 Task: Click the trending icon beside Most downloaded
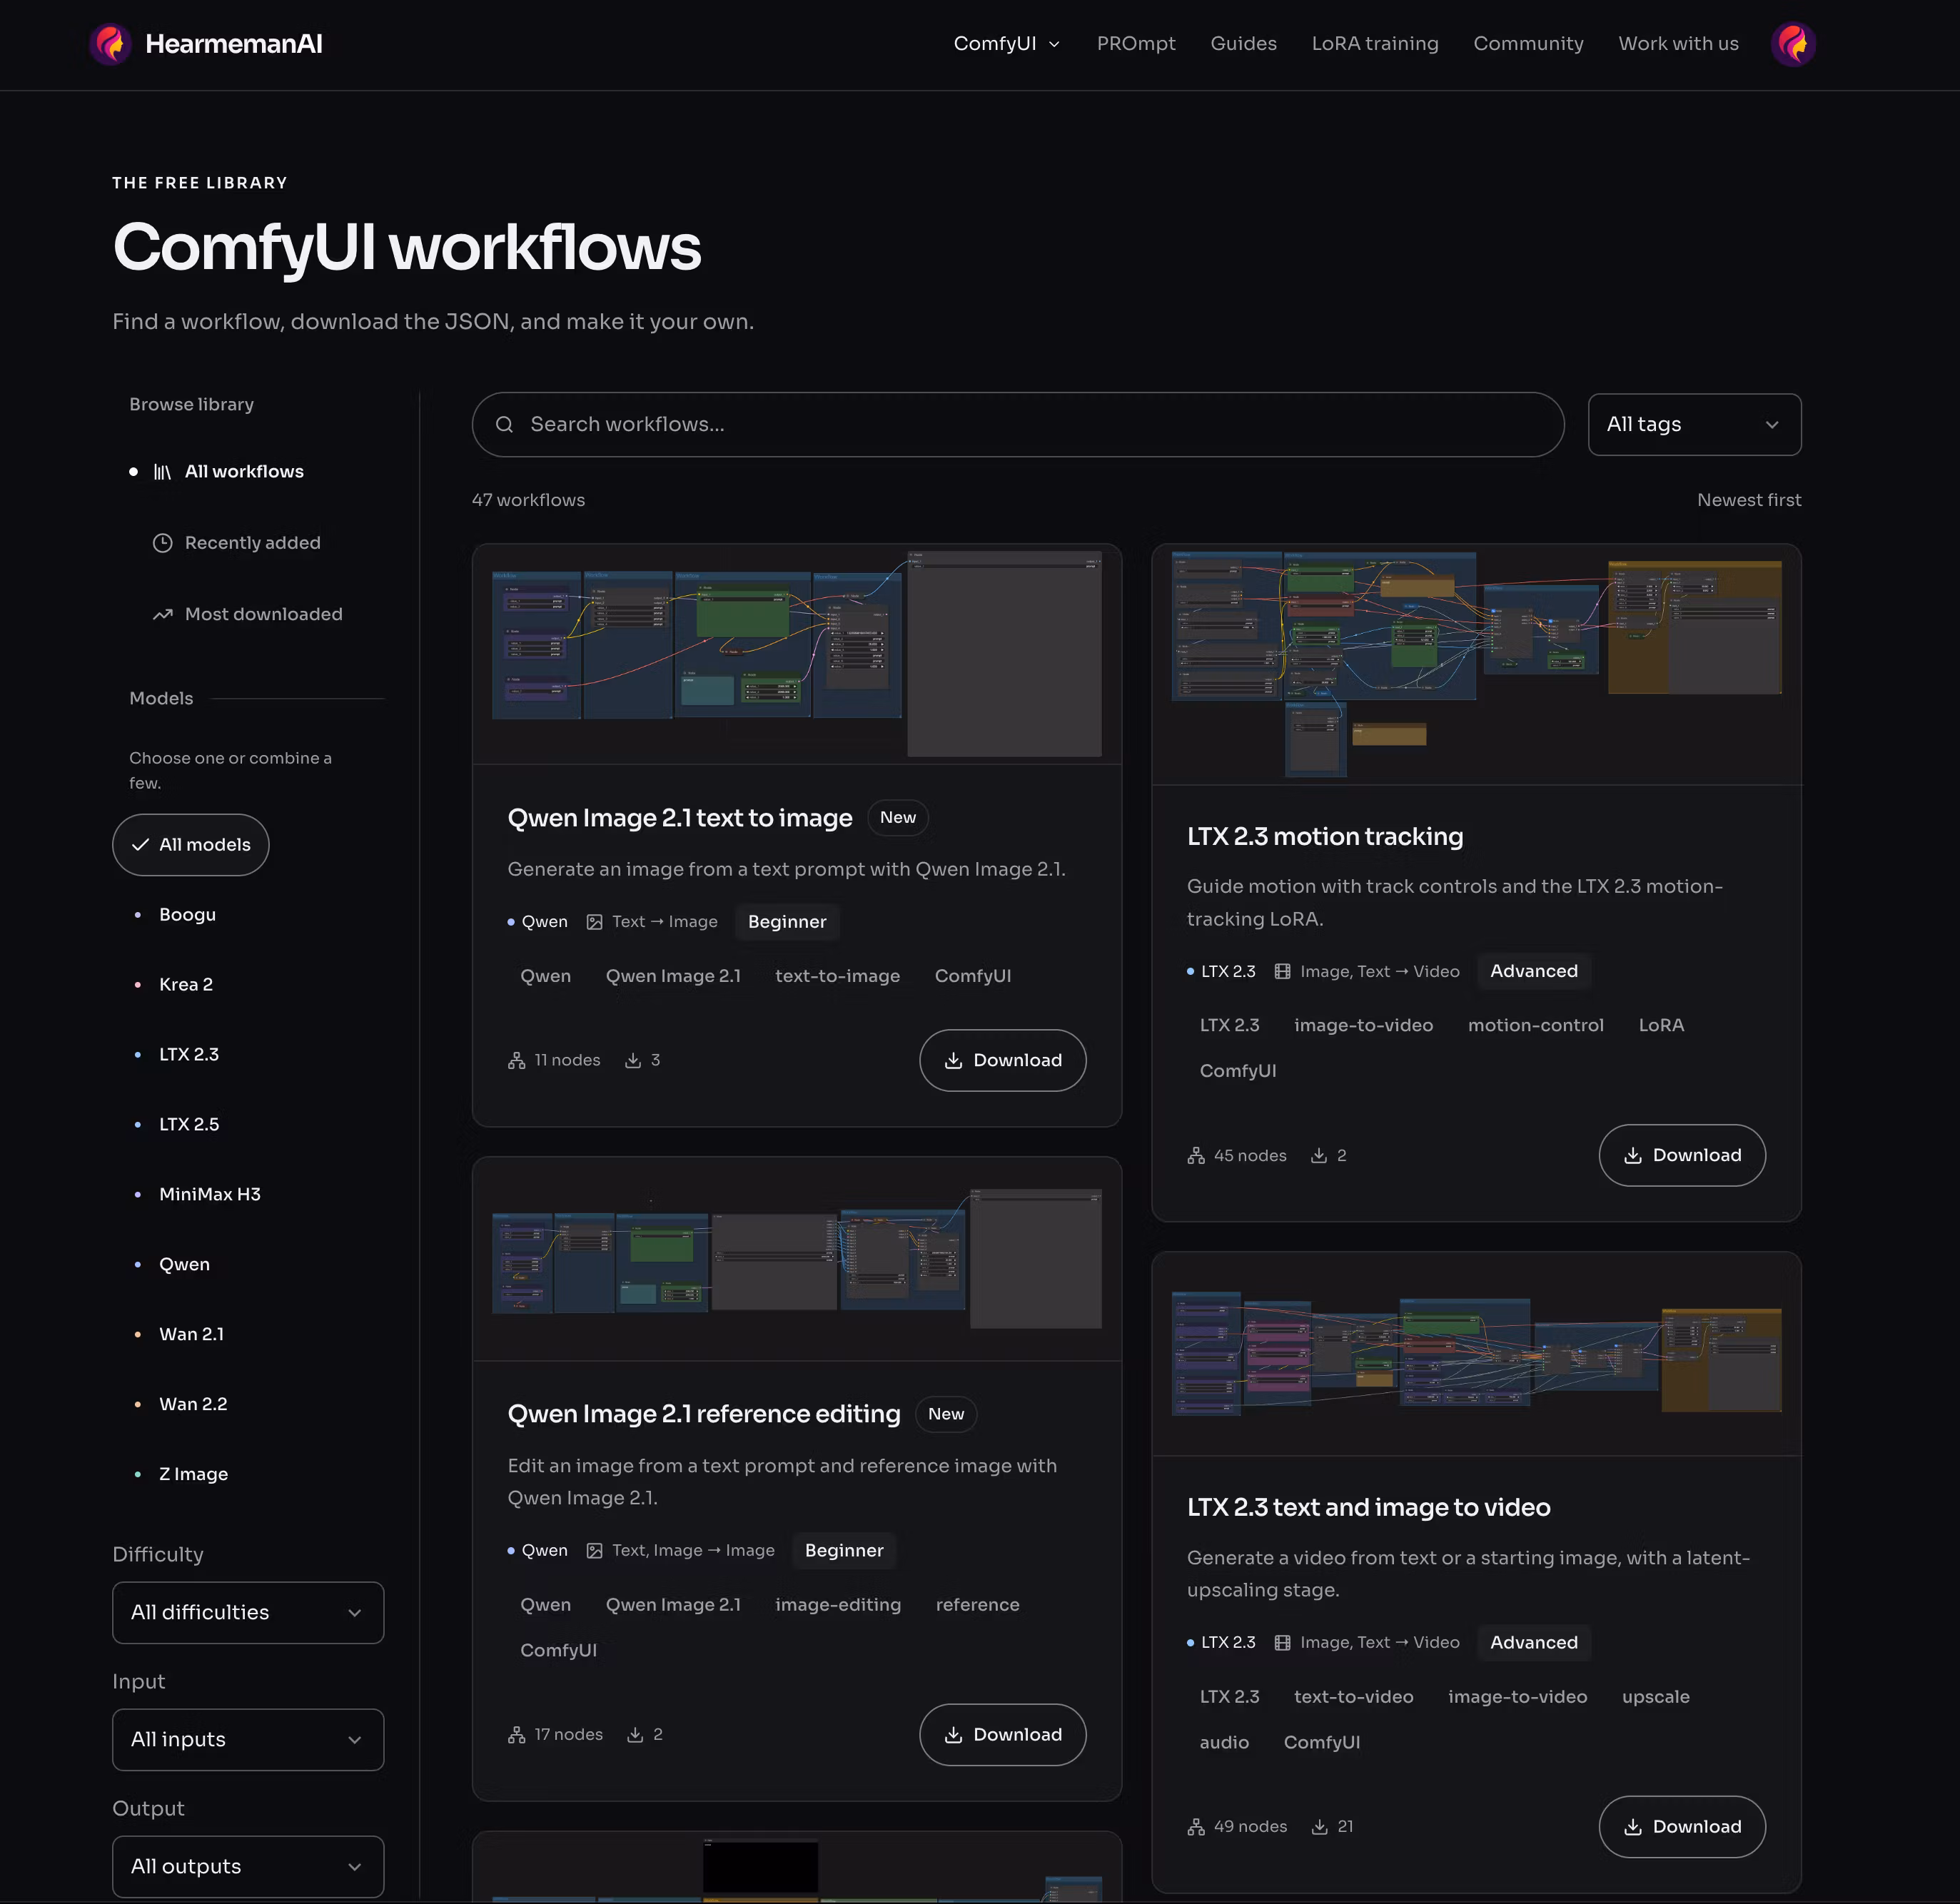point(162,614)
